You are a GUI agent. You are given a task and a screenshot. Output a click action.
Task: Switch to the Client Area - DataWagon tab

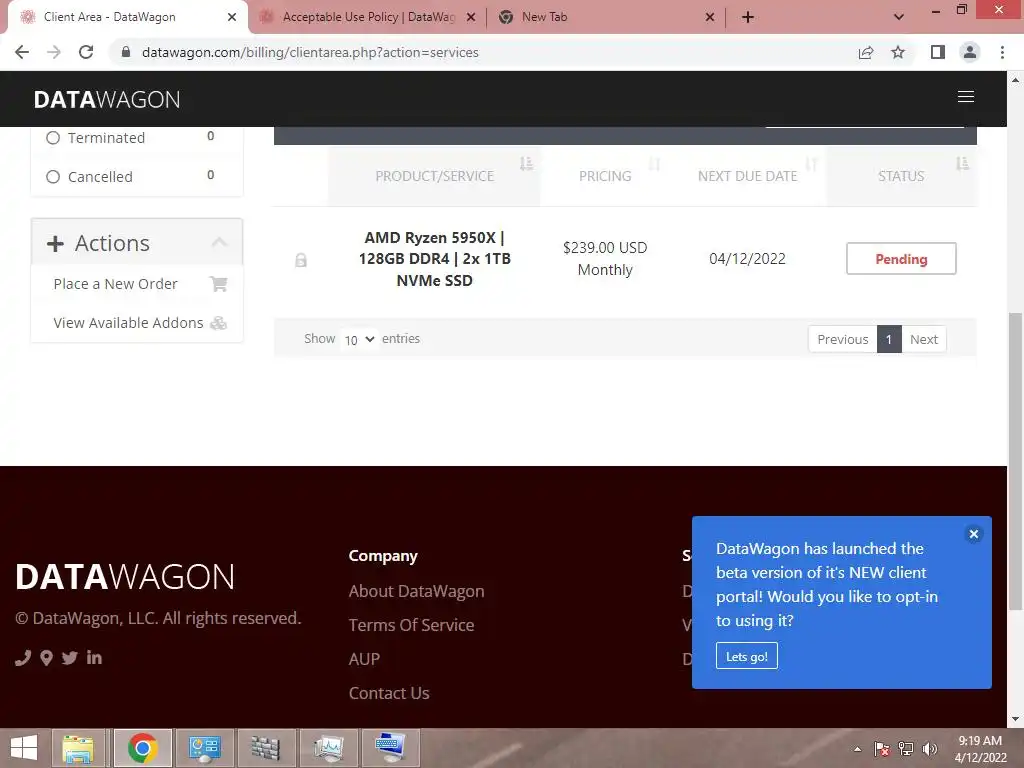pyautogui.click(x=127, y=17)
